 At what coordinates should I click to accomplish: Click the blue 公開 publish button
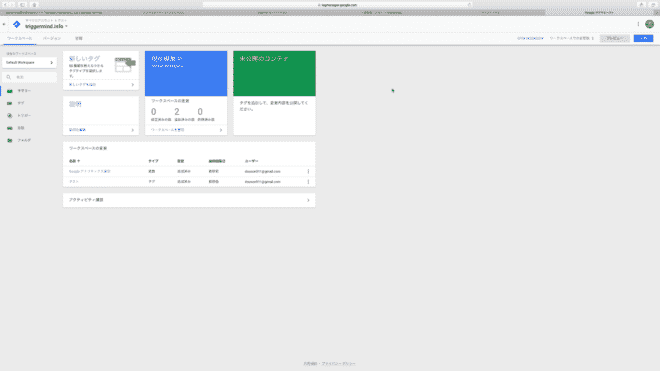pyautogui.click(x=643, y=38)
